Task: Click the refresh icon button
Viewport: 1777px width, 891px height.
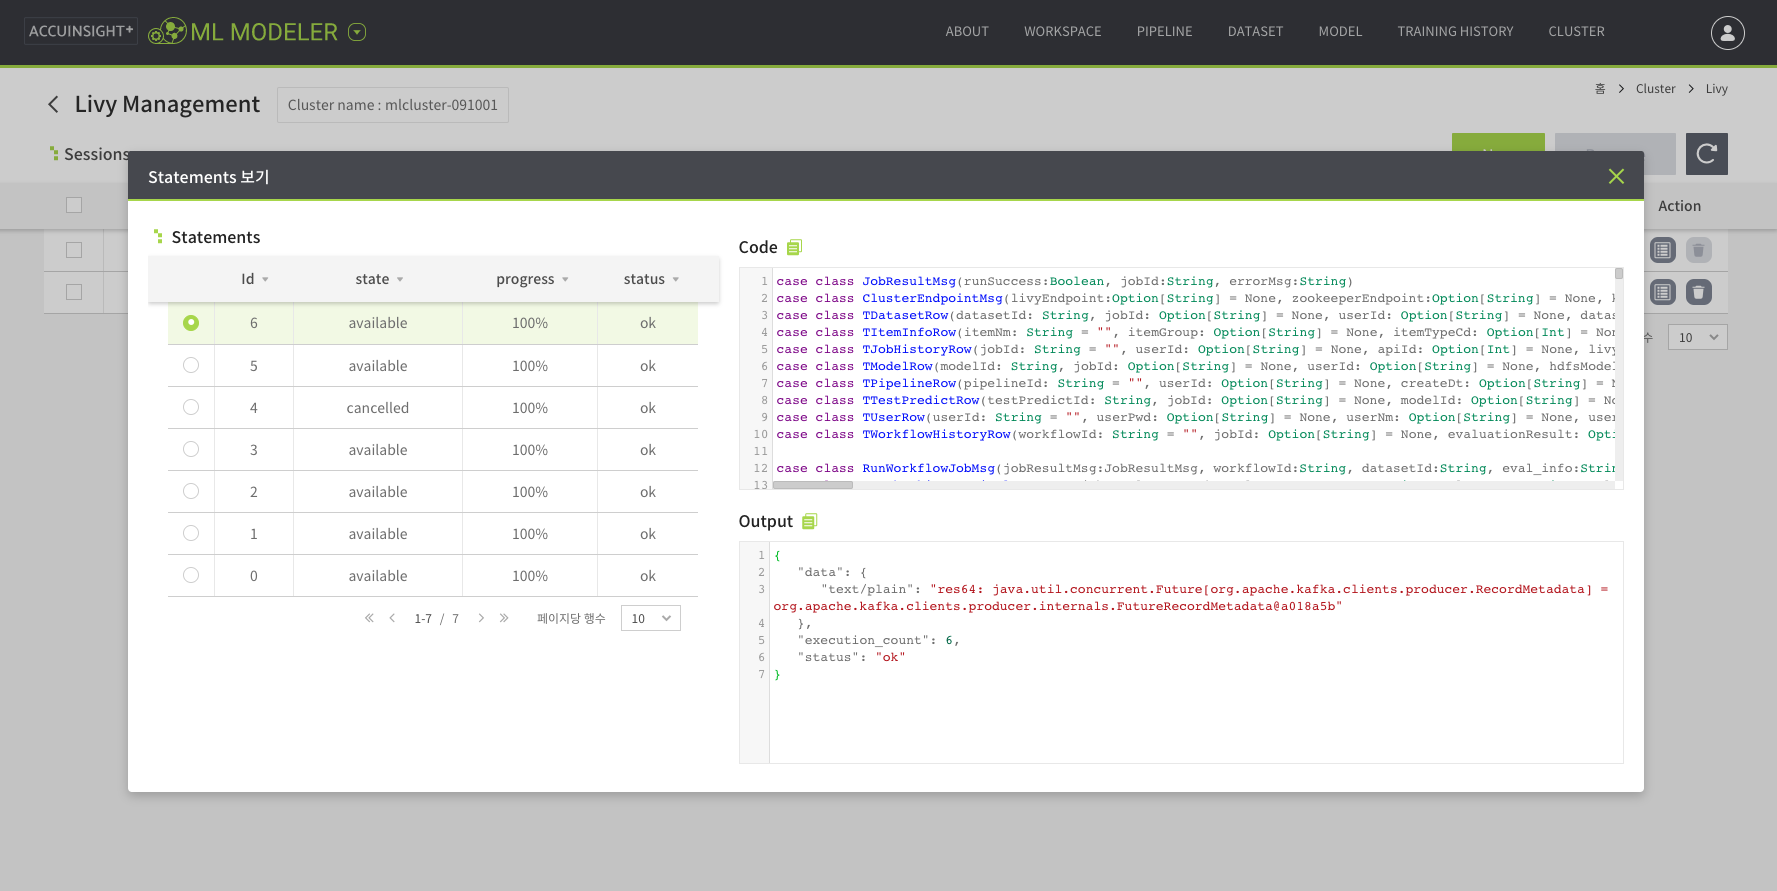Action: tap(1707, 154)
